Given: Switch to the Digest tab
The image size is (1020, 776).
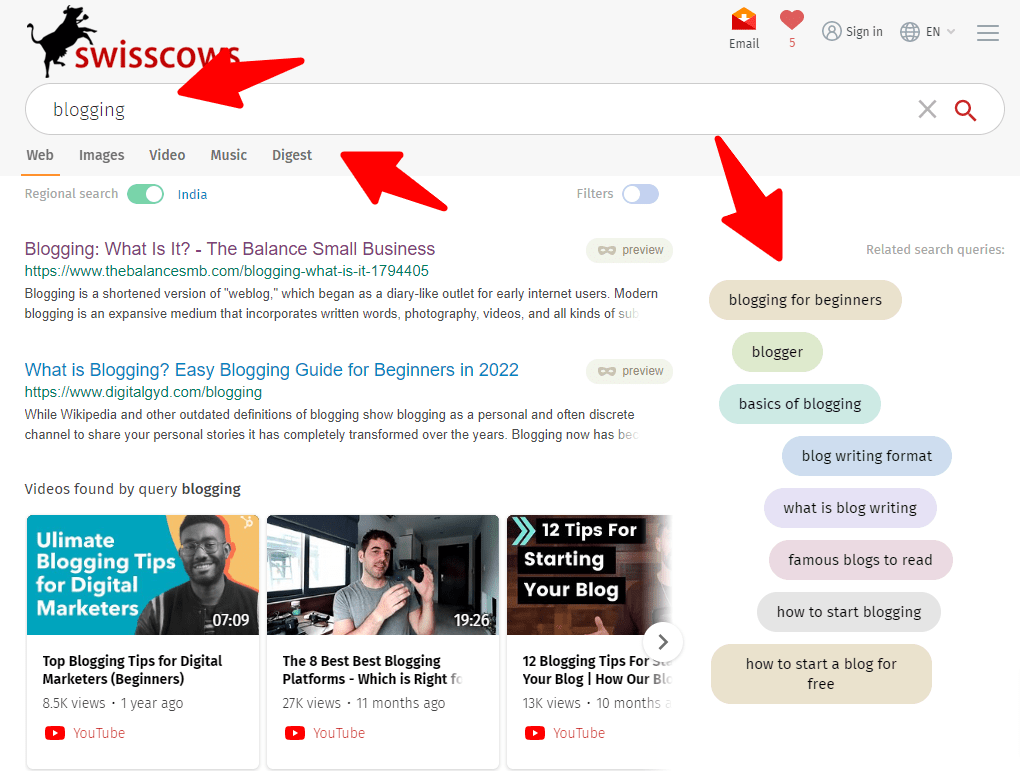Looking at the screenshot, I should [292, 155].
